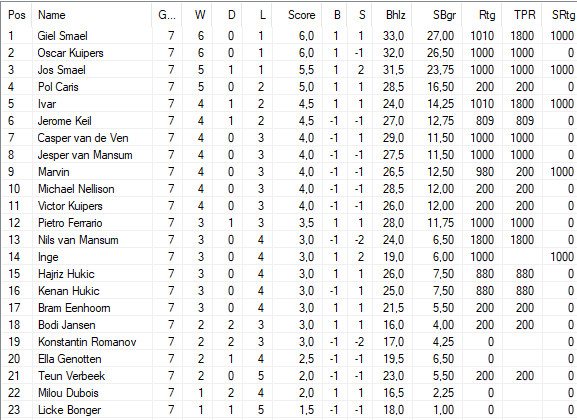
Task: Select Casper van de Ven row
Action: coord(289,138)
